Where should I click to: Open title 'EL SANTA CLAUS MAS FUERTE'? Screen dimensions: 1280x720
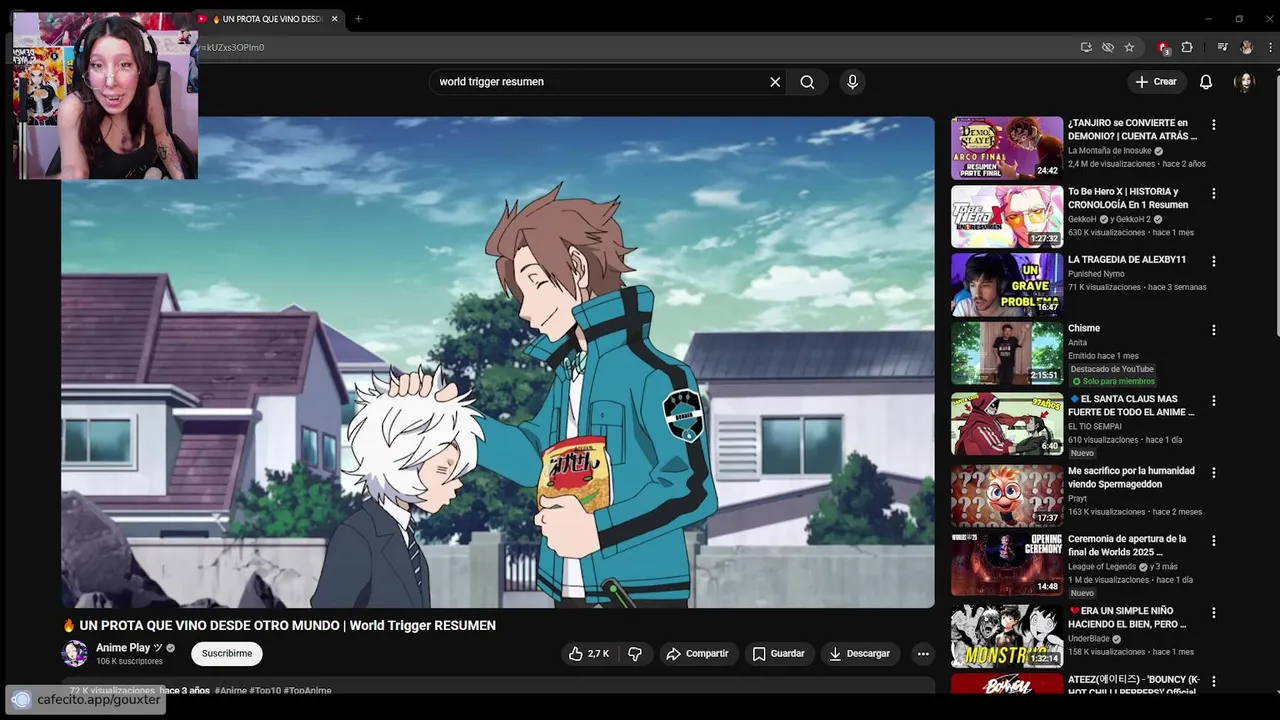click(1131, 405)
